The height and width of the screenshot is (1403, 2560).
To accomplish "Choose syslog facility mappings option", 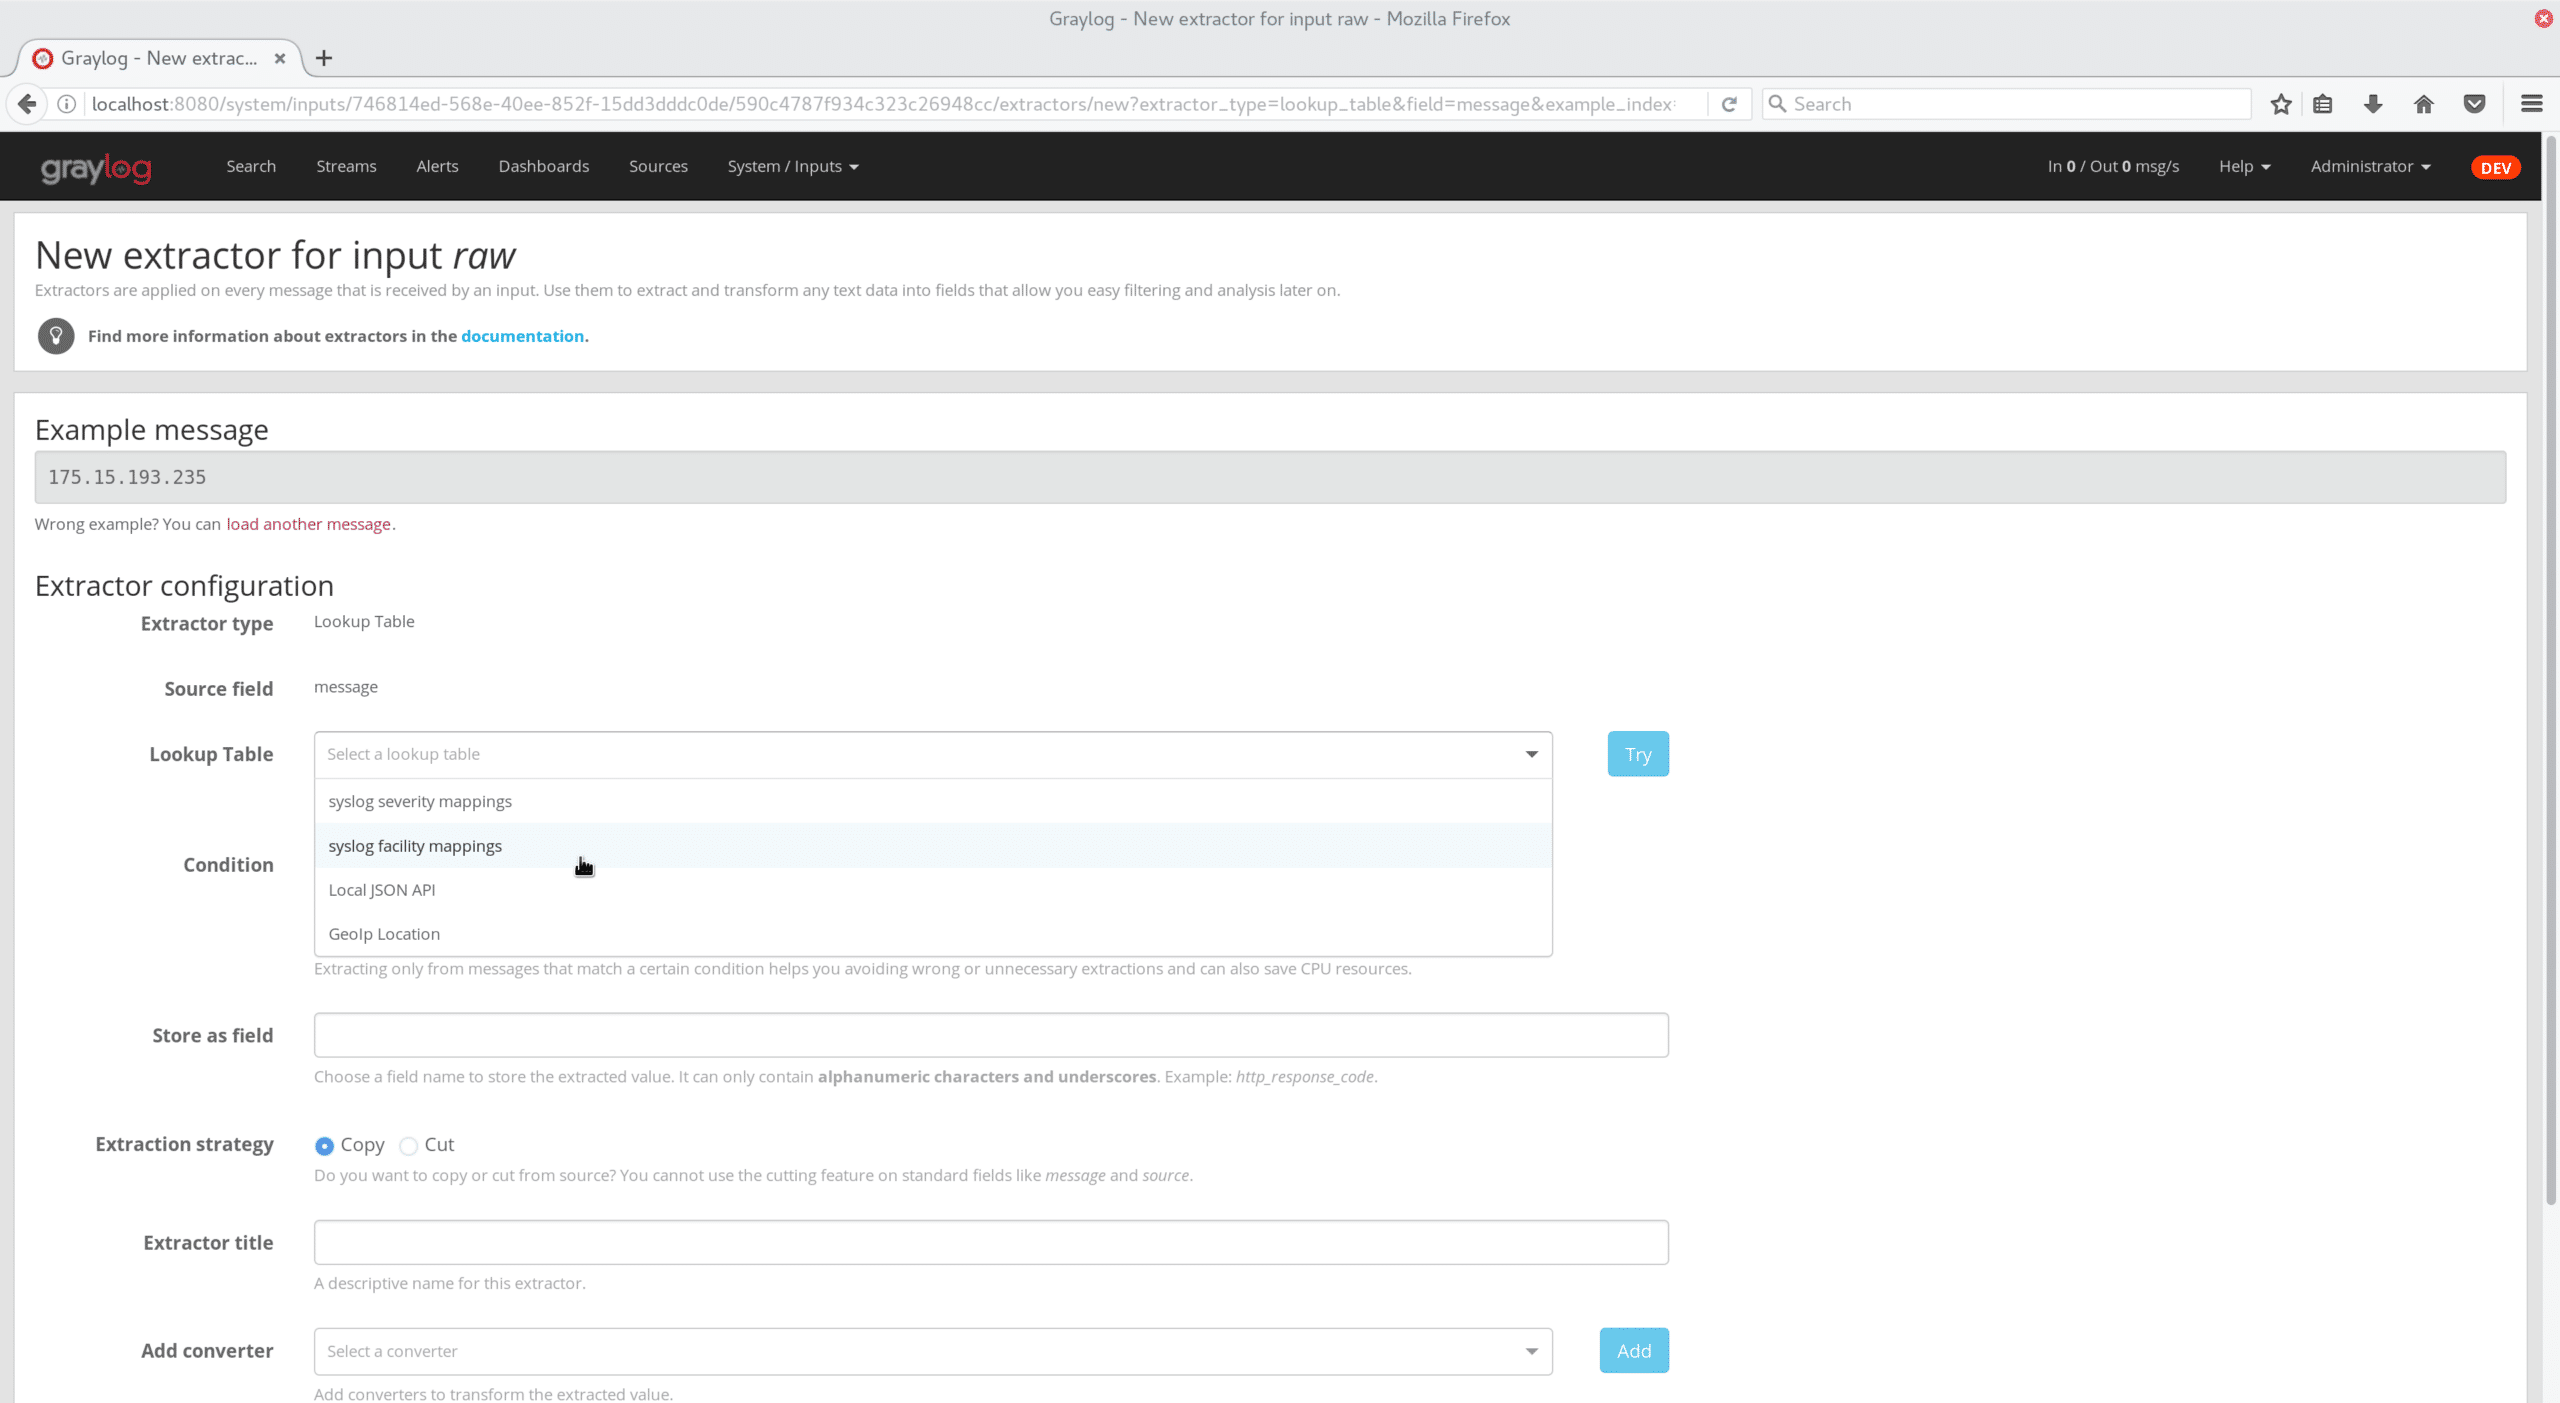I will coord(415,846).
